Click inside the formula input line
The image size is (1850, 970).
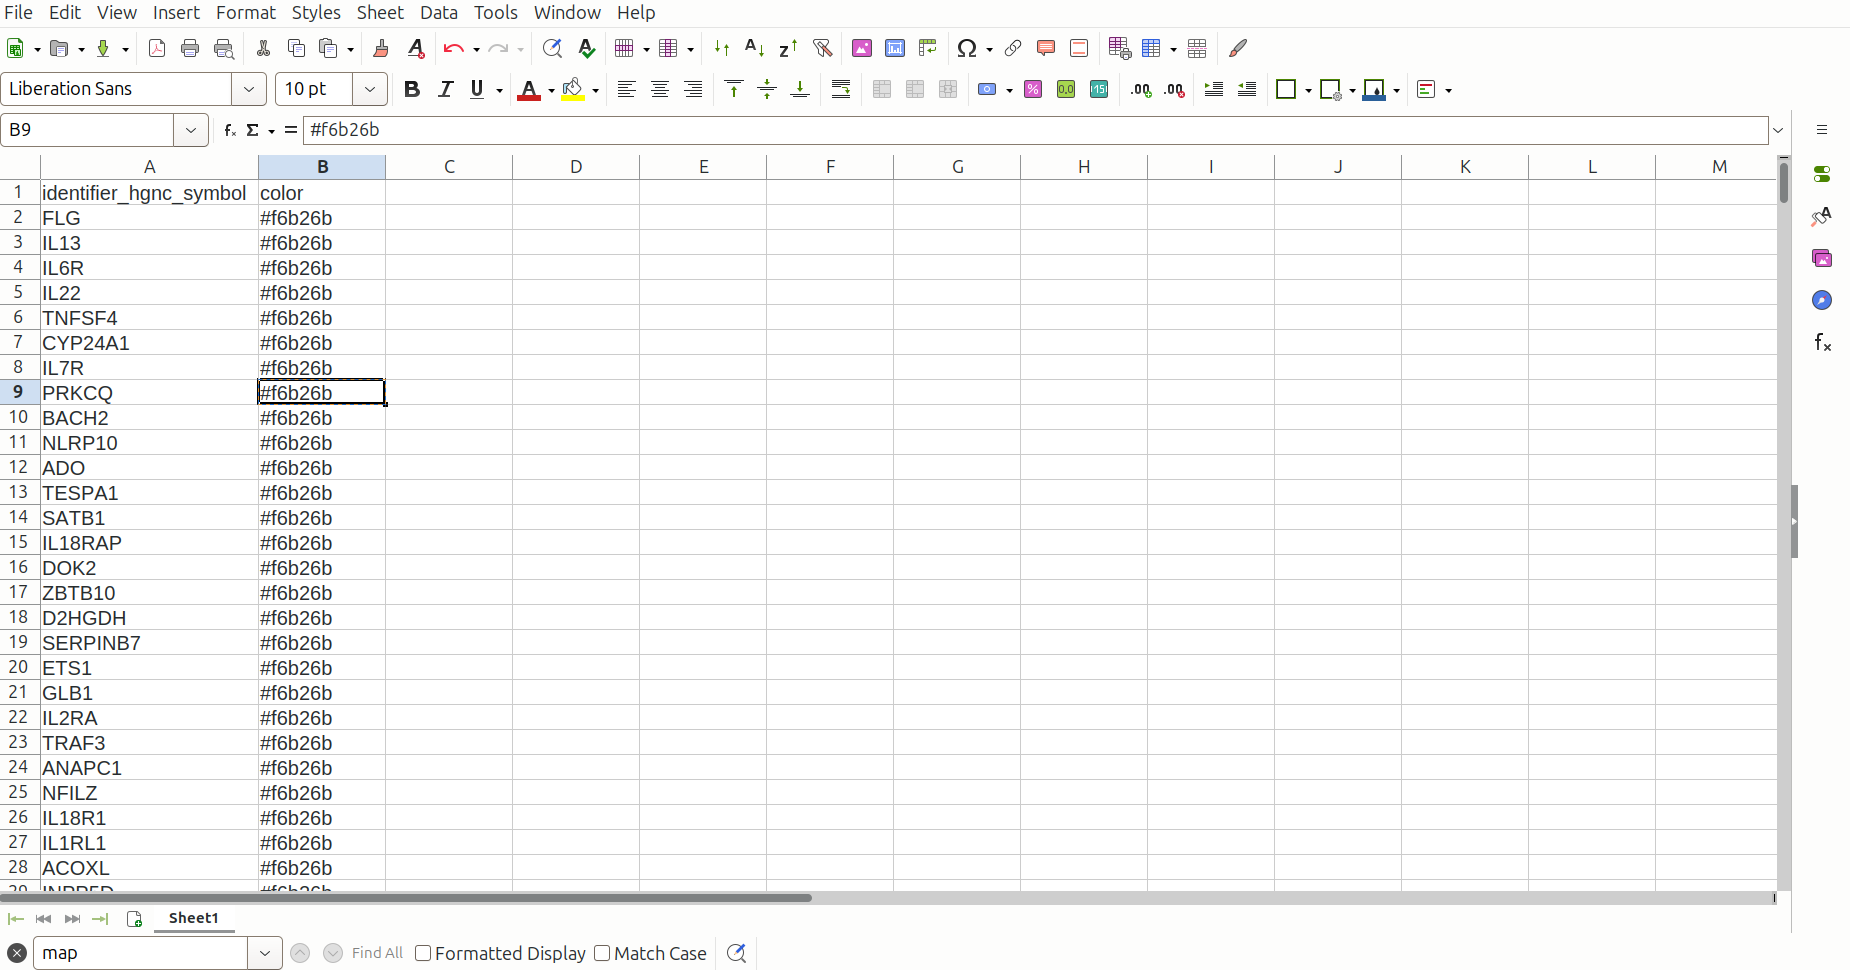pos(1030,130)
